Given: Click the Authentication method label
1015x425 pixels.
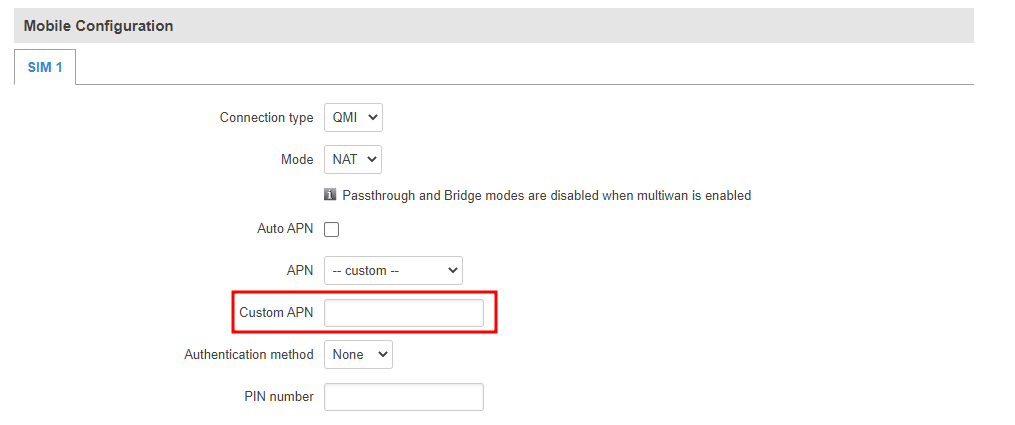Looking at the screenshot, I should pos(249,354).
